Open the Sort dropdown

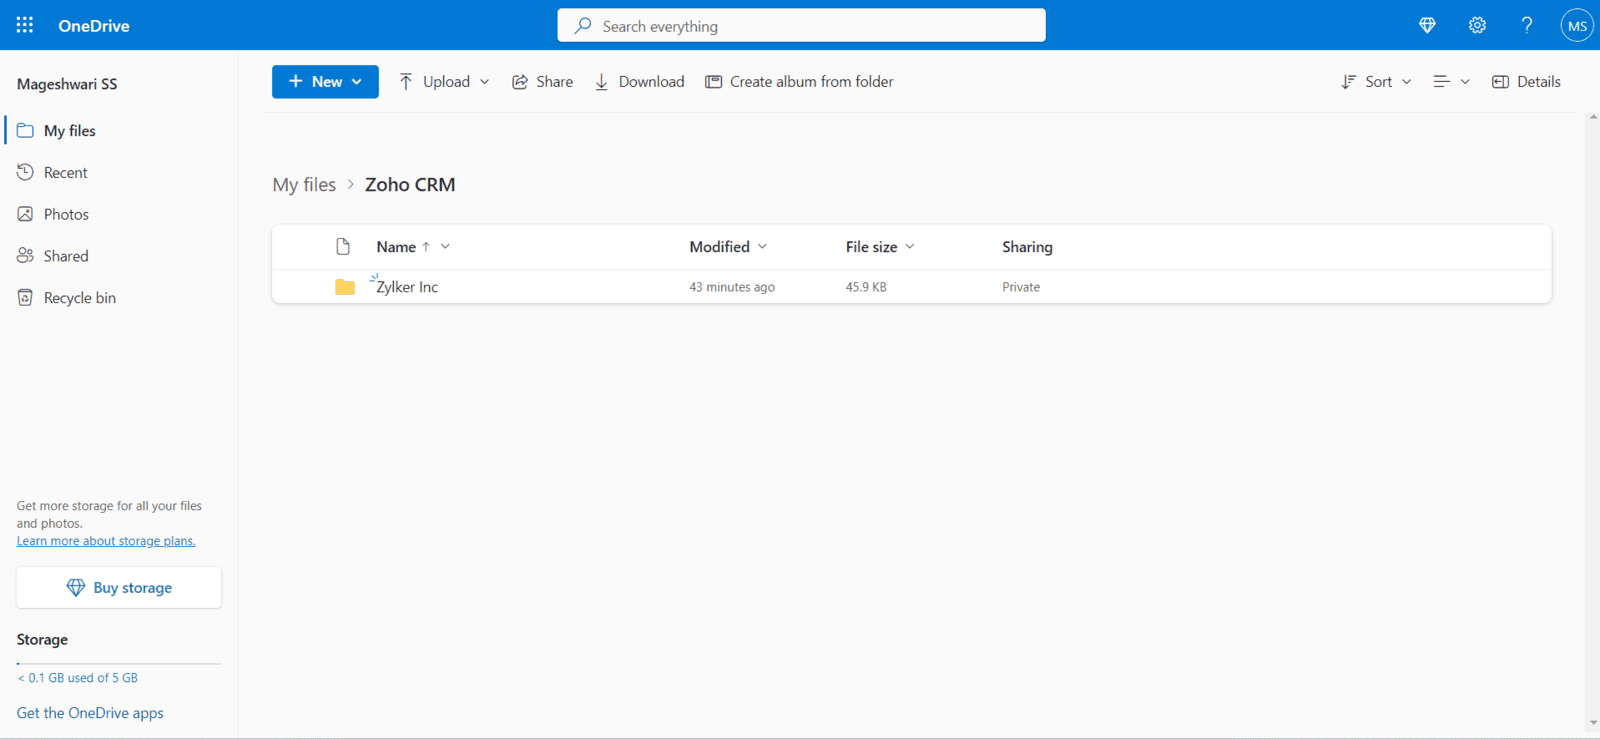tap(1377, 82)
